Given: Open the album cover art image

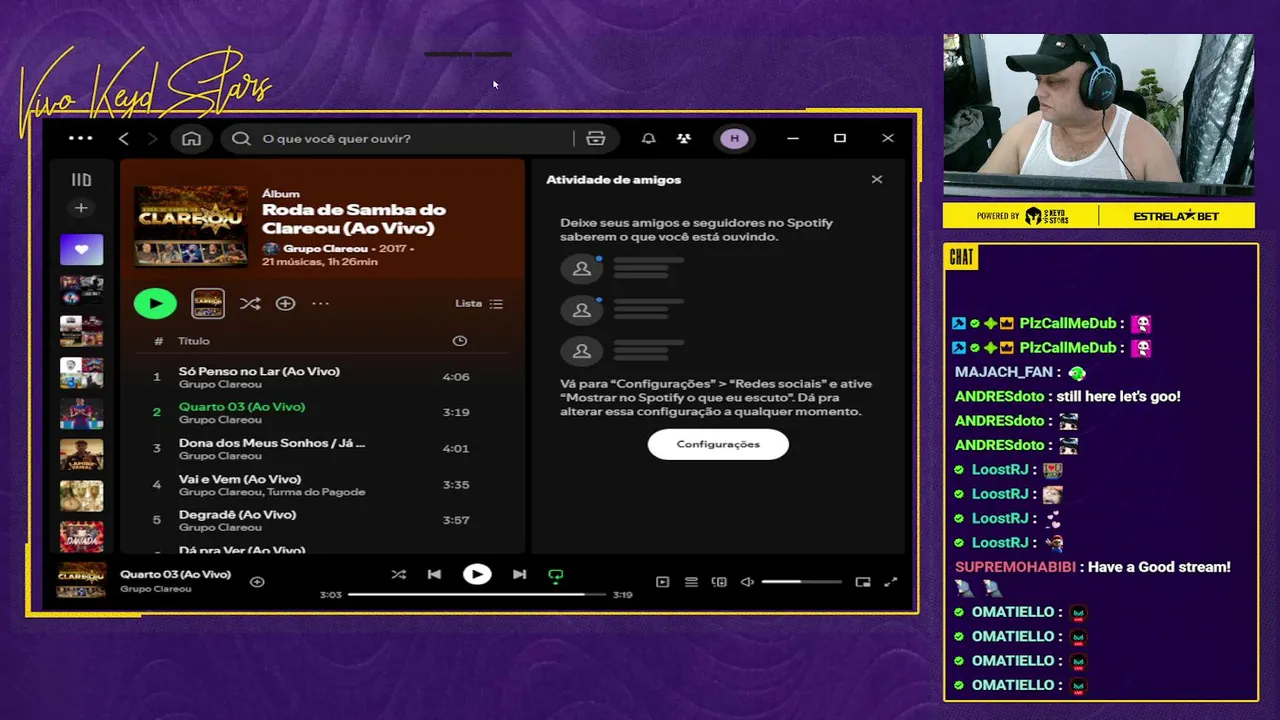Looking at the screenshot, I should click(191, 226).
